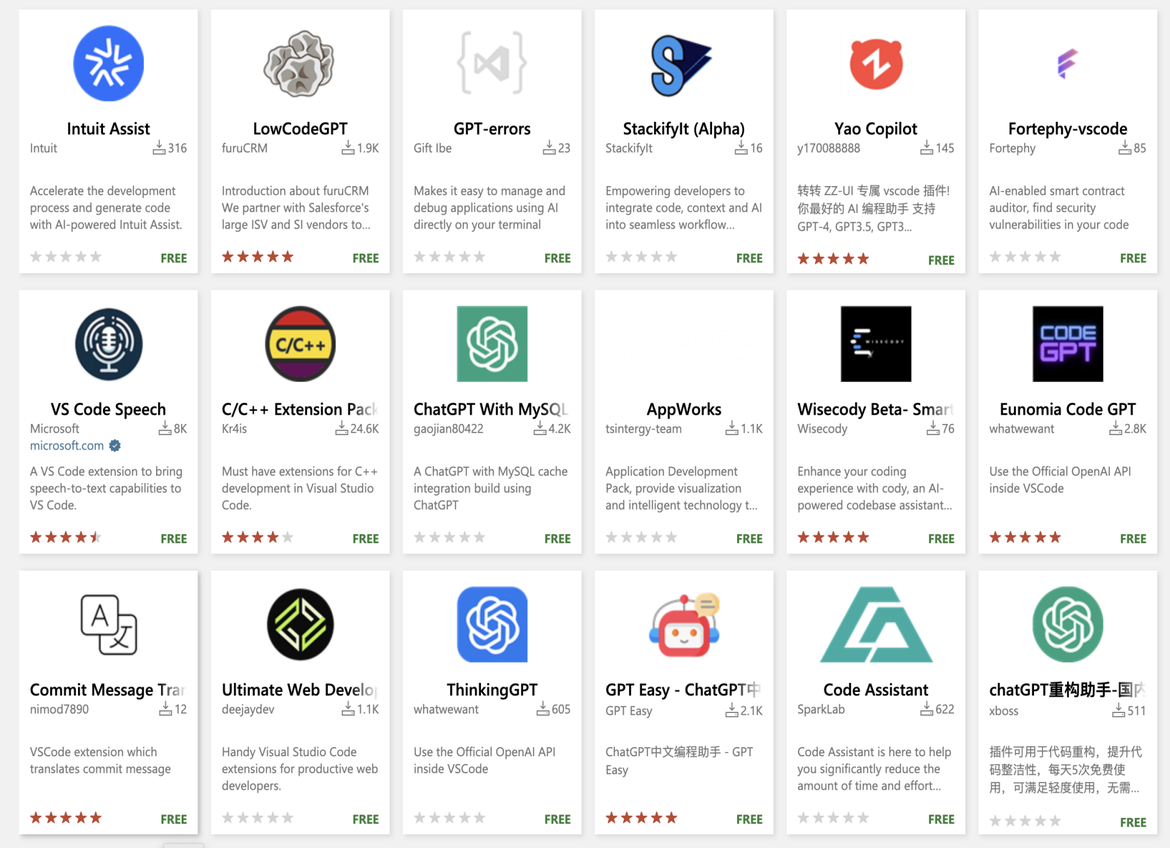Click publisher name furuCRM
Viewport: 1170px width, 848px height.
pos(245,148)
